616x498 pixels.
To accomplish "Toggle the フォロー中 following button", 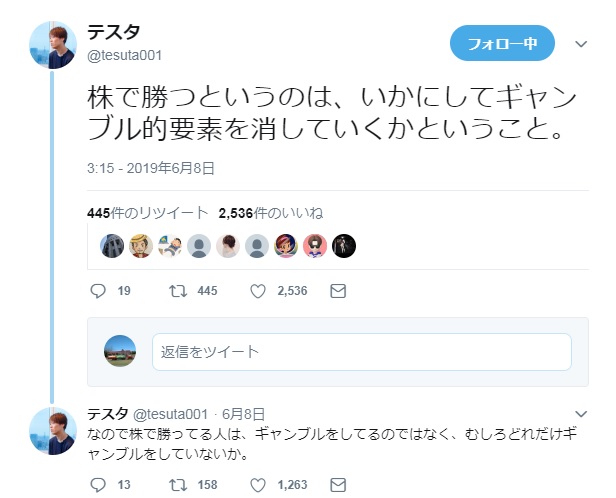I will [502, 43].
